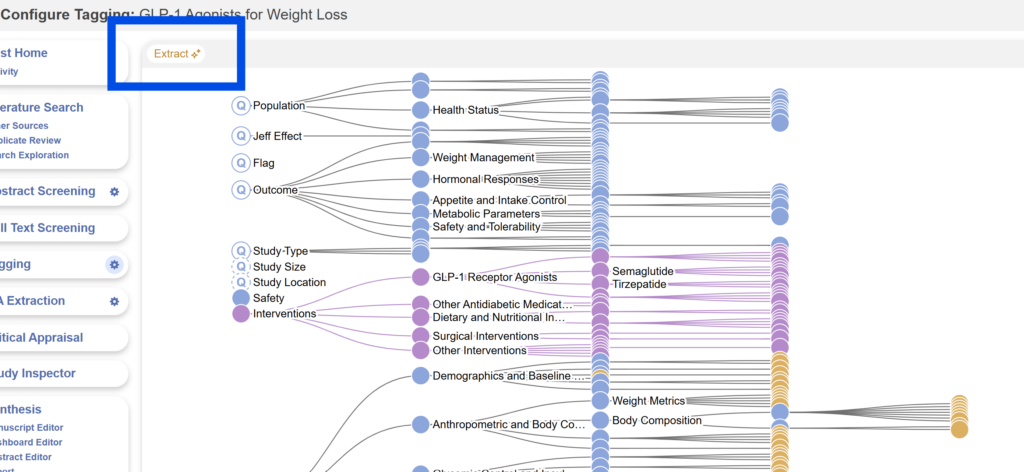Select the Study Location dashed question icon
The image size is (1024, 472).
[241, 282]
